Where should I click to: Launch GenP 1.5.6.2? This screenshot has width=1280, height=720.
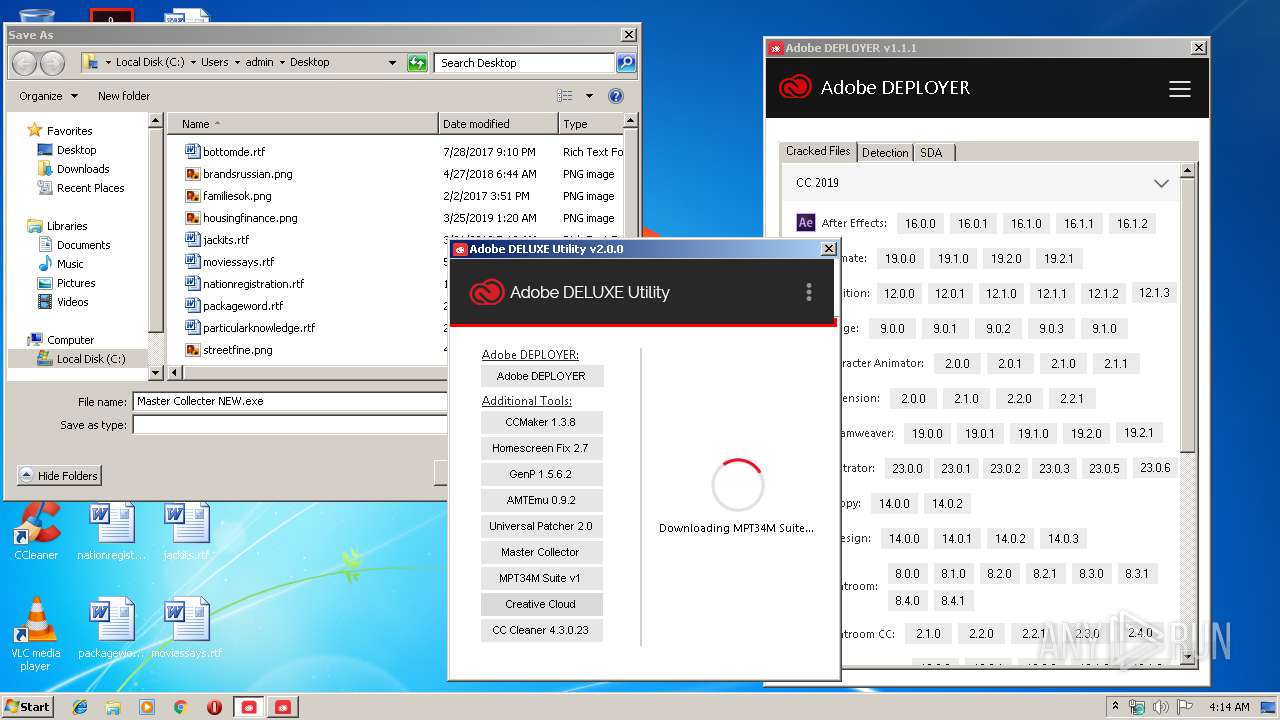541,474
